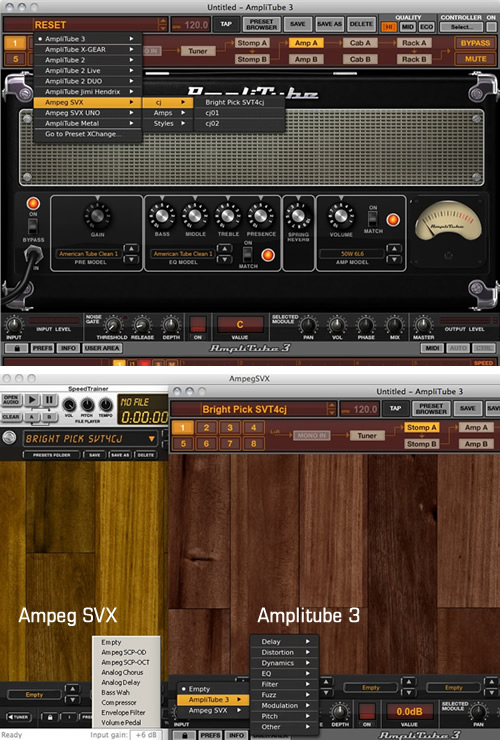500x740 pixels.
Task: Click the VU meter on the amp
Action: 448,222
